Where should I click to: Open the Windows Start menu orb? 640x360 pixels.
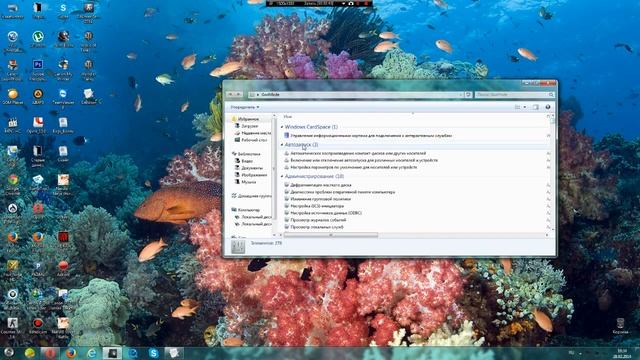(x=9, y=353)
